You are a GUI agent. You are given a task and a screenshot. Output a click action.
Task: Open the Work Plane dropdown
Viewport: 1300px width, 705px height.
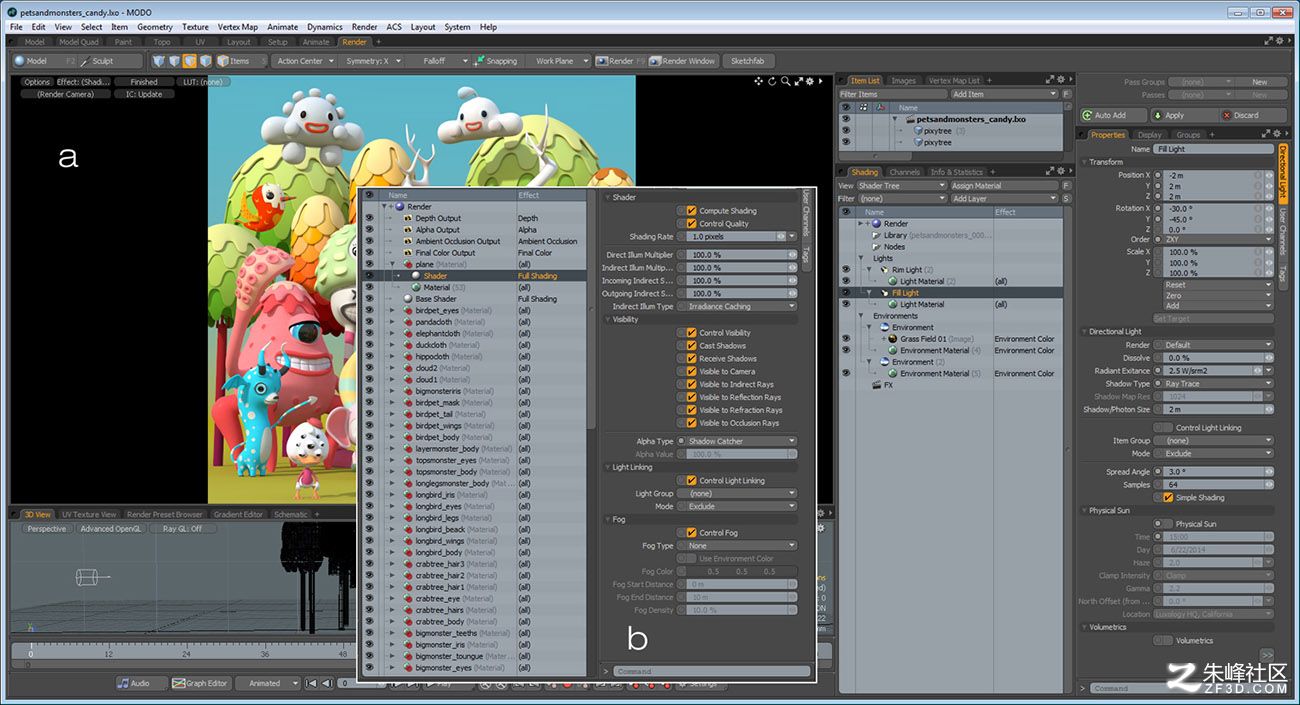559,61
